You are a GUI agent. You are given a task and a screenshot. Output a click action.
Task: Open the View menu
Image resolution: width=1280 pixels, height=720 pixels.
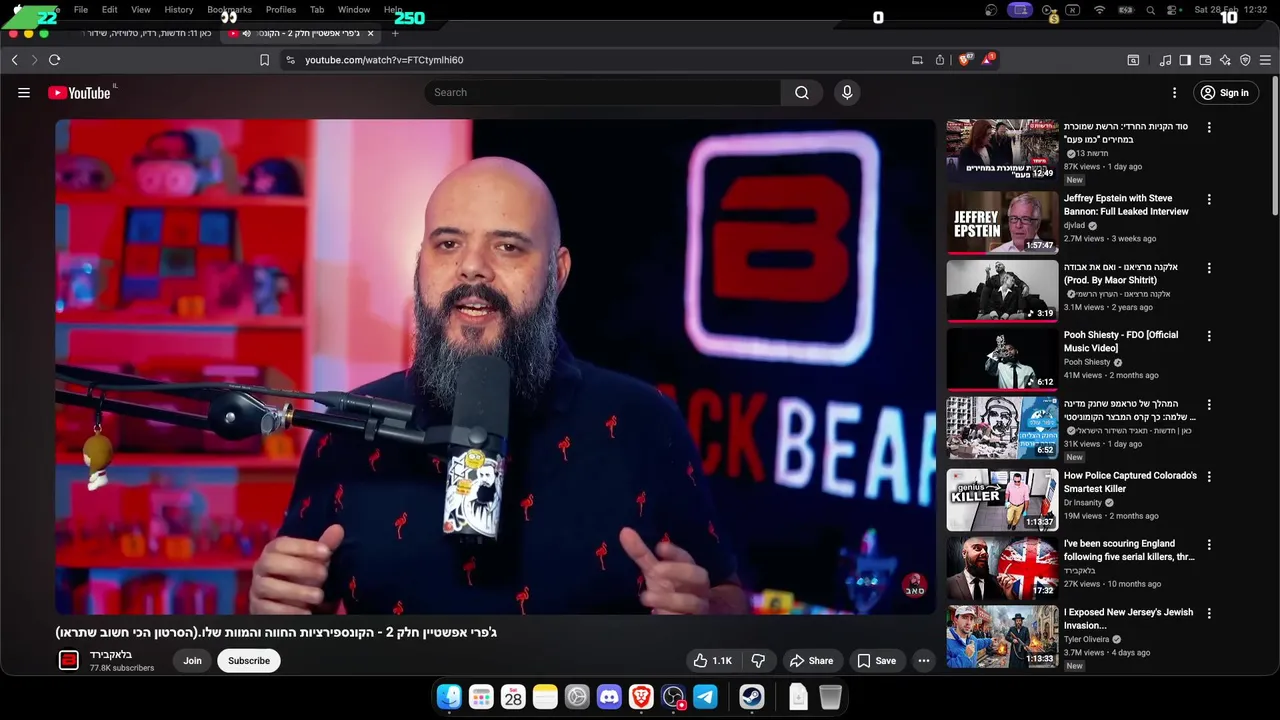[141, 9]
